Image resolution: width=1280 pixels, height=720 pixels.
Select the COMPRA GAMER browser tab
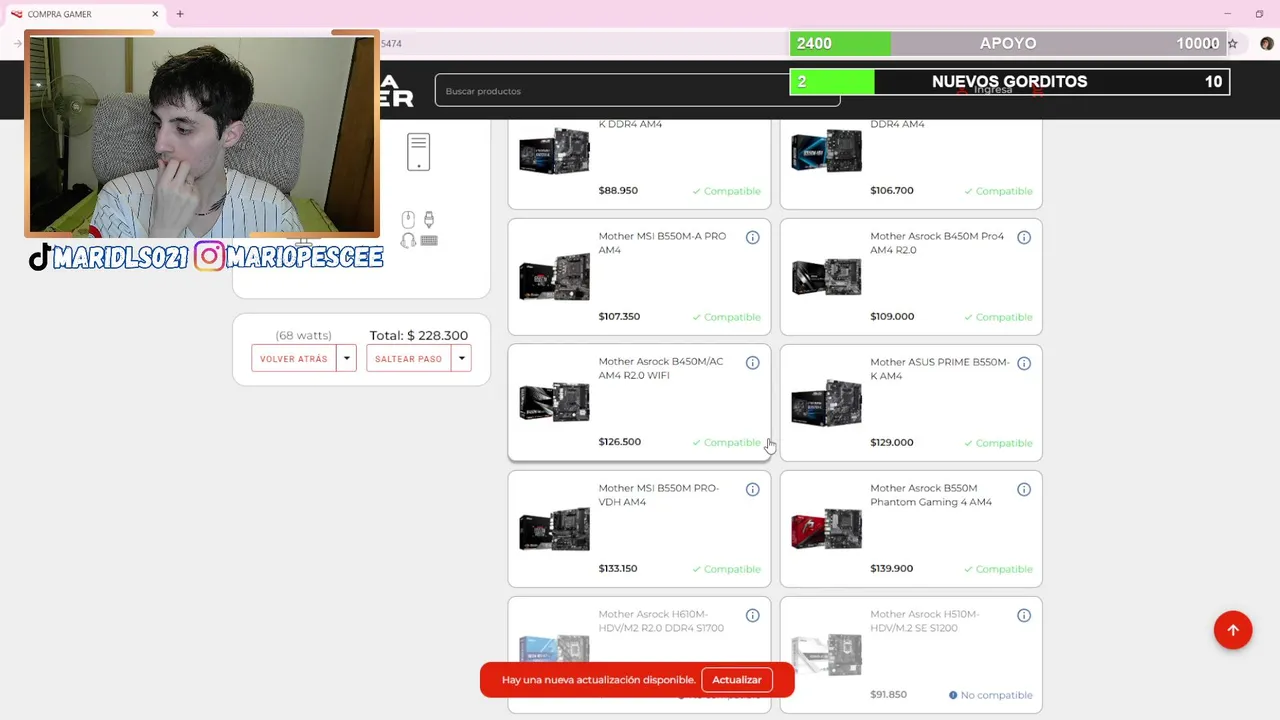coord(85,14)
